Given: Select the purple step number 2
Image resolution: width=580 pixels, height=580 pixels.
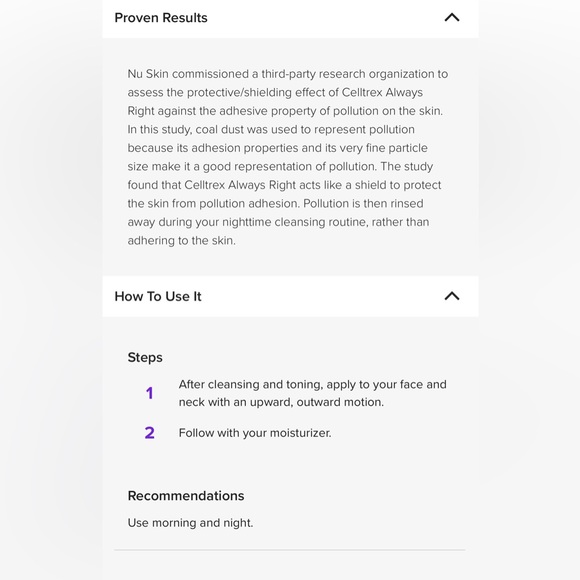Looking at the screenshot, I should pyautogui.click(x=149, y=433).
